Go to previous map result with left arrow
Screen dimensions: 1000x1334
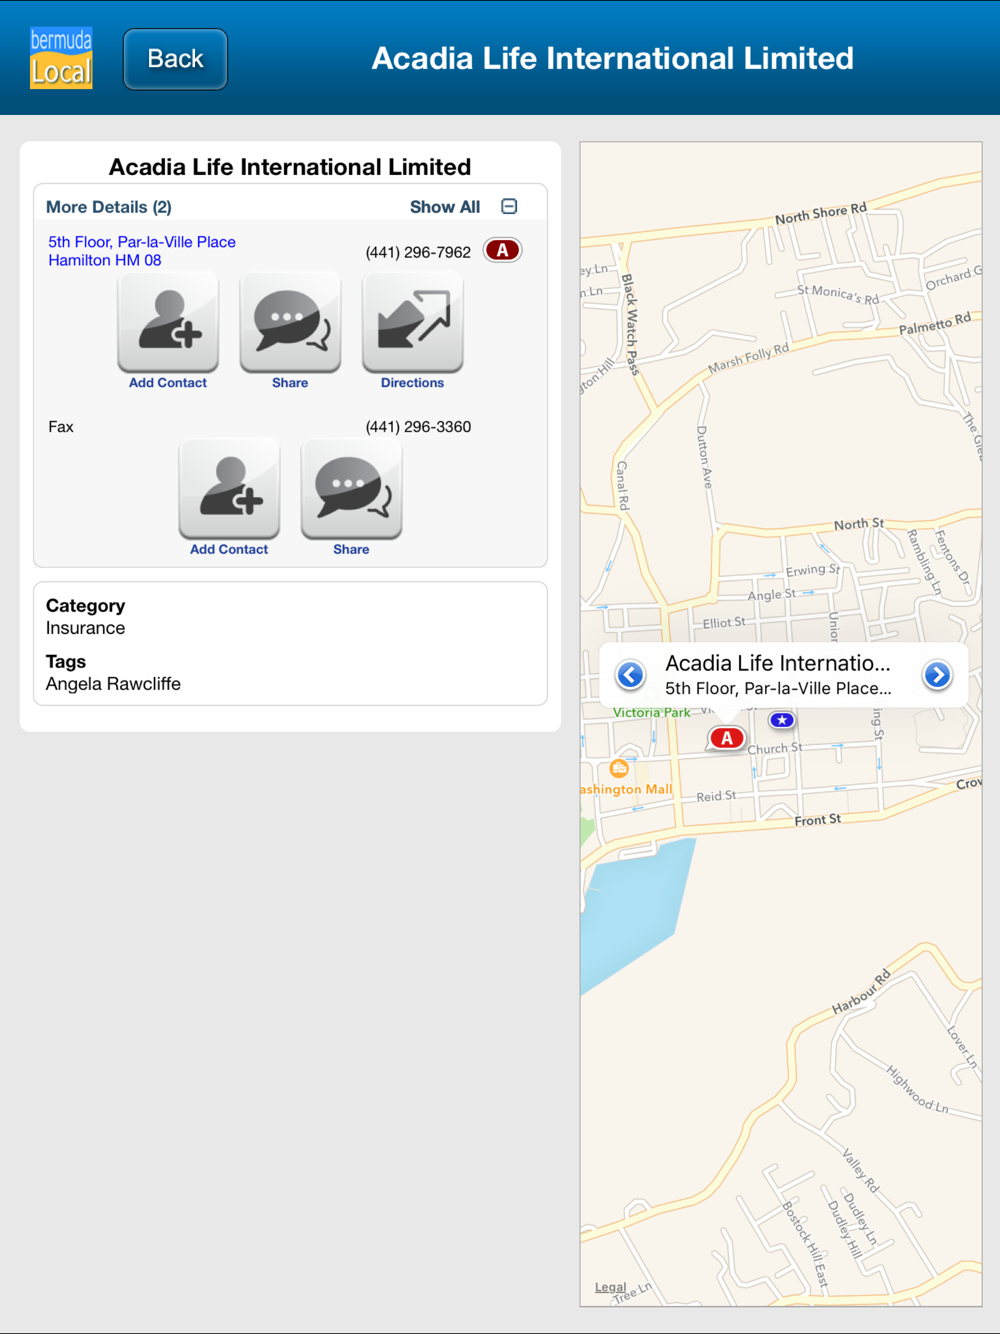click(630, 675)
